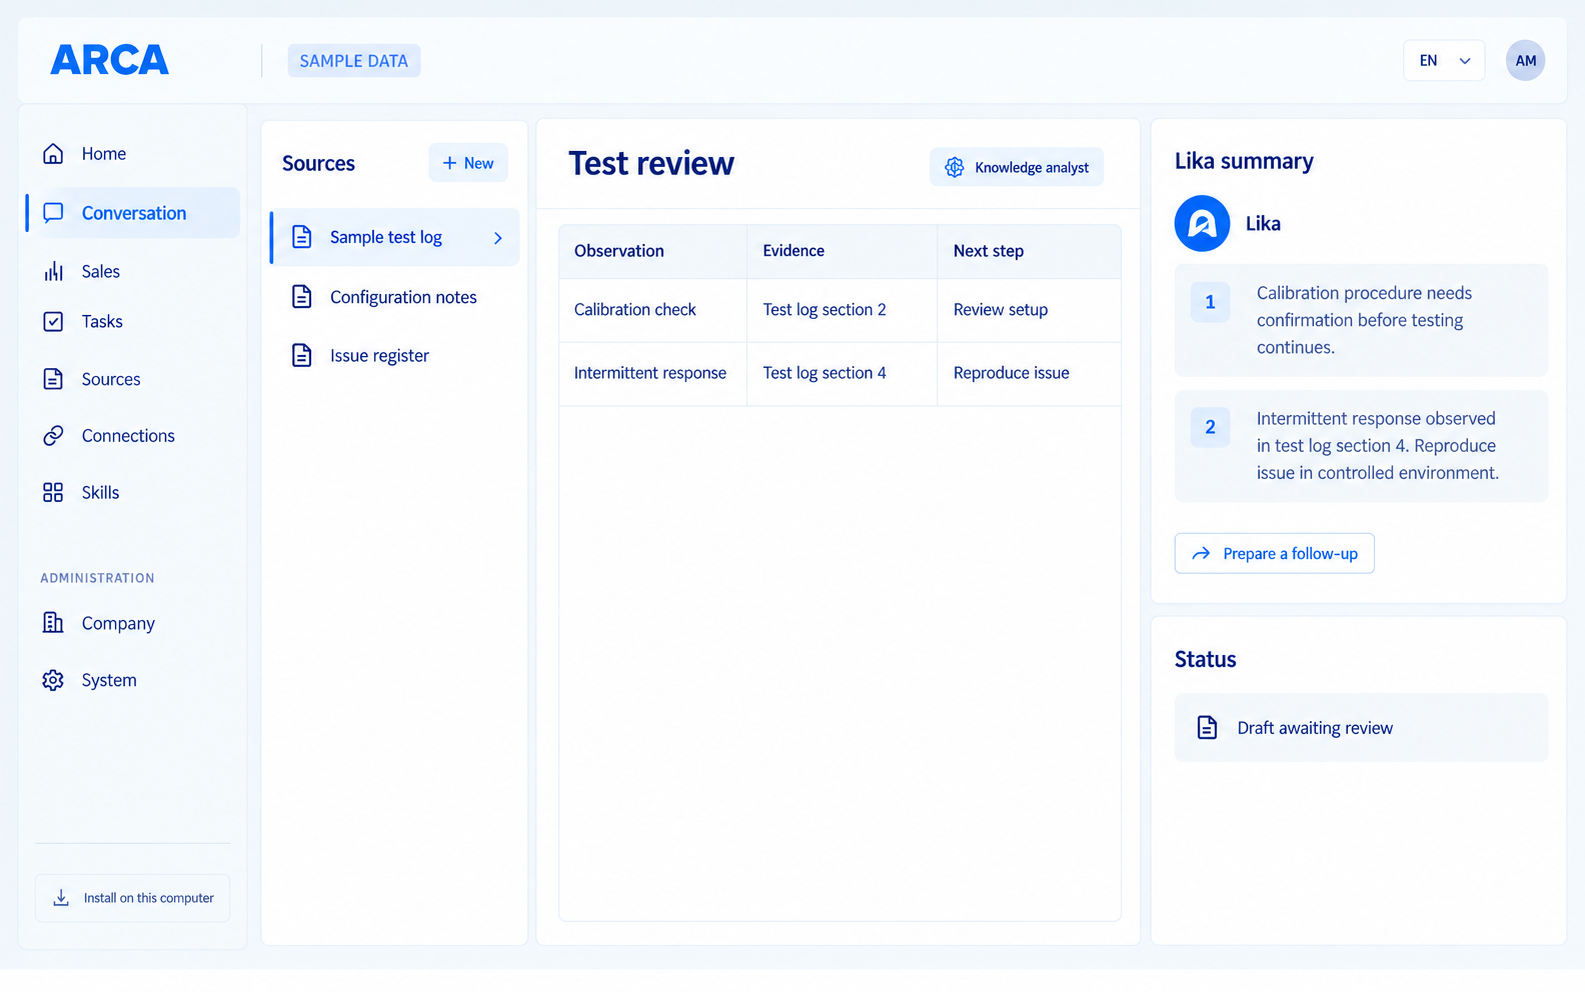Click the Sources document icon in sidebar

click(53, 379)
